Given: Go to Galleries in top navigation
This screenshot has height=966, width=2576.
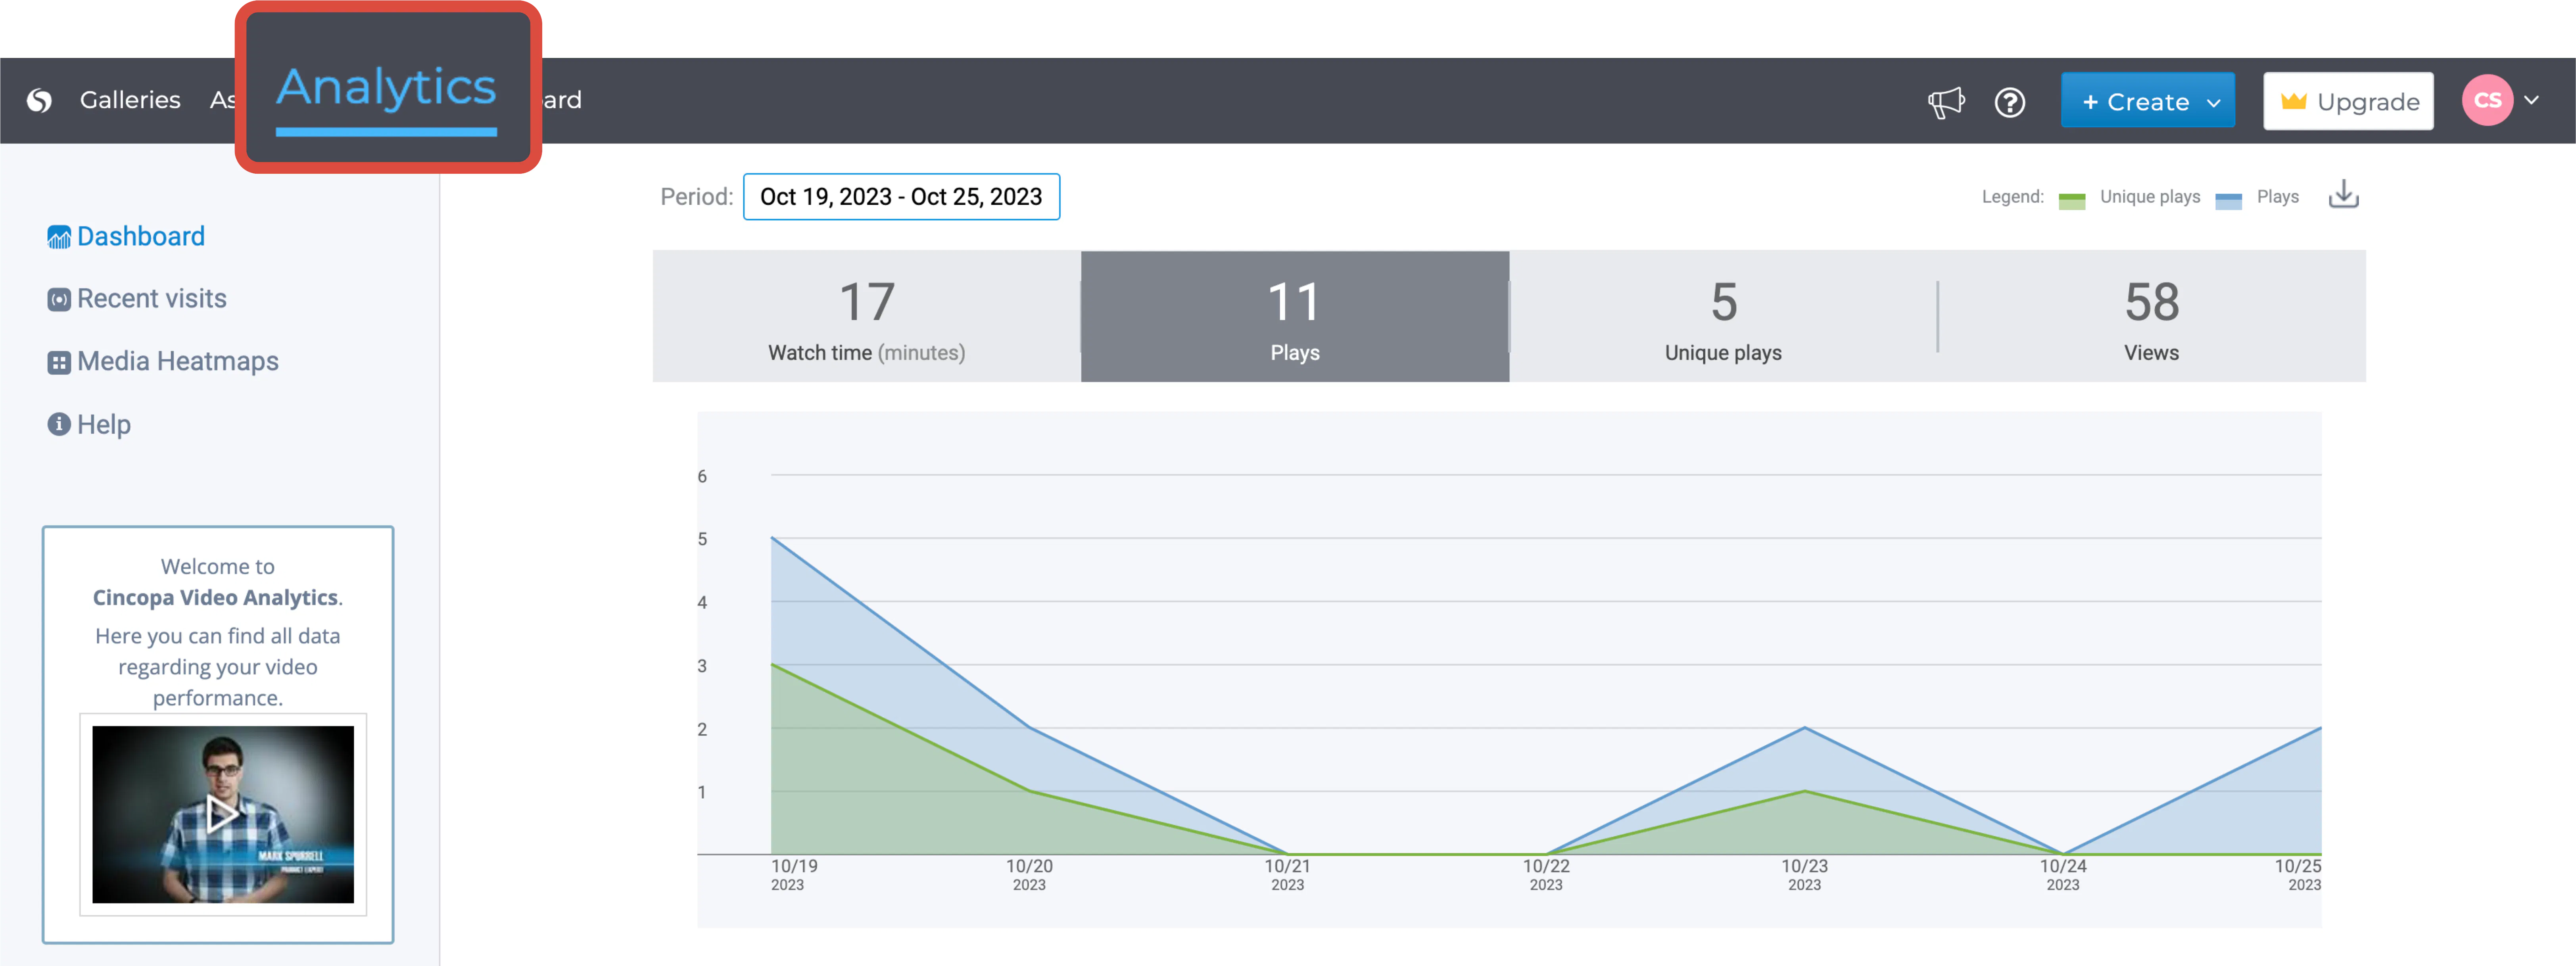Looking at the screenshot, I should click(130, 100).
